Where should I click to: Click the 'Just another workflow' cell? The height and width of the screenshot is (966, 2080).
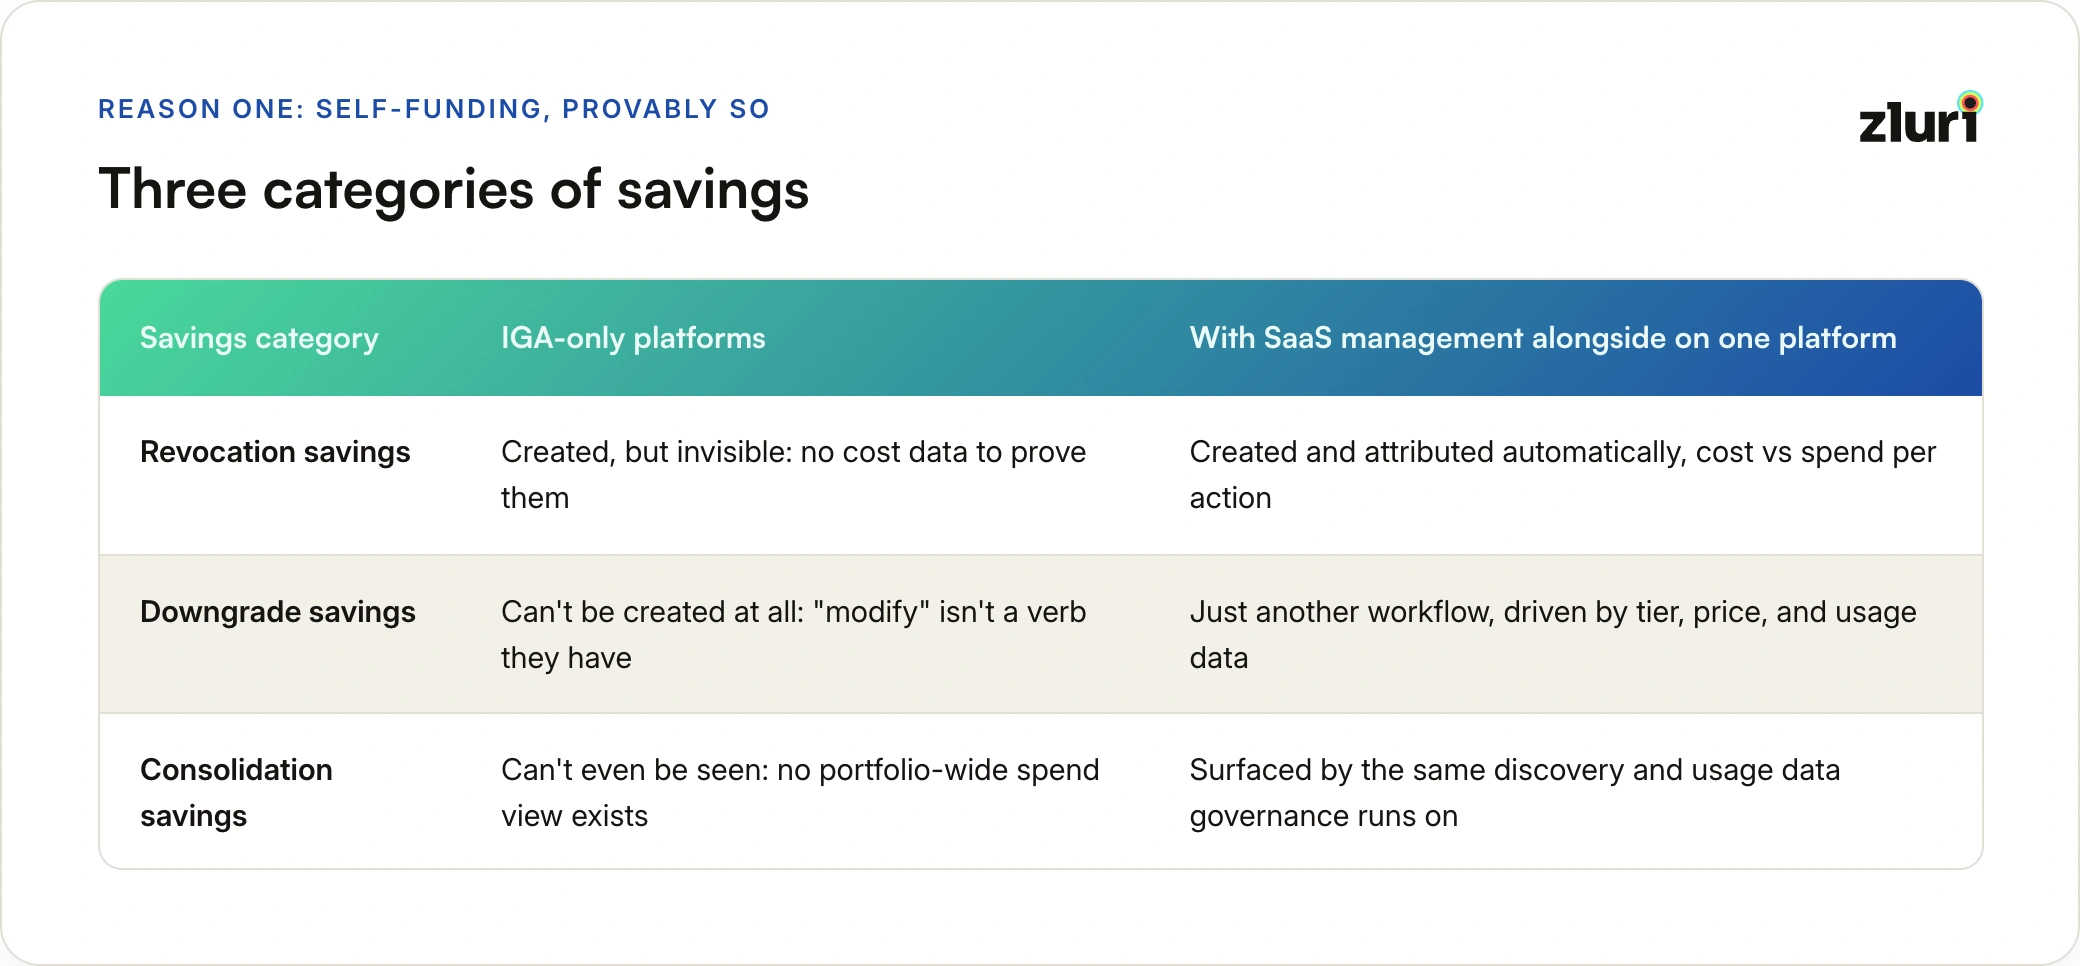click(x=1553, y=635)
